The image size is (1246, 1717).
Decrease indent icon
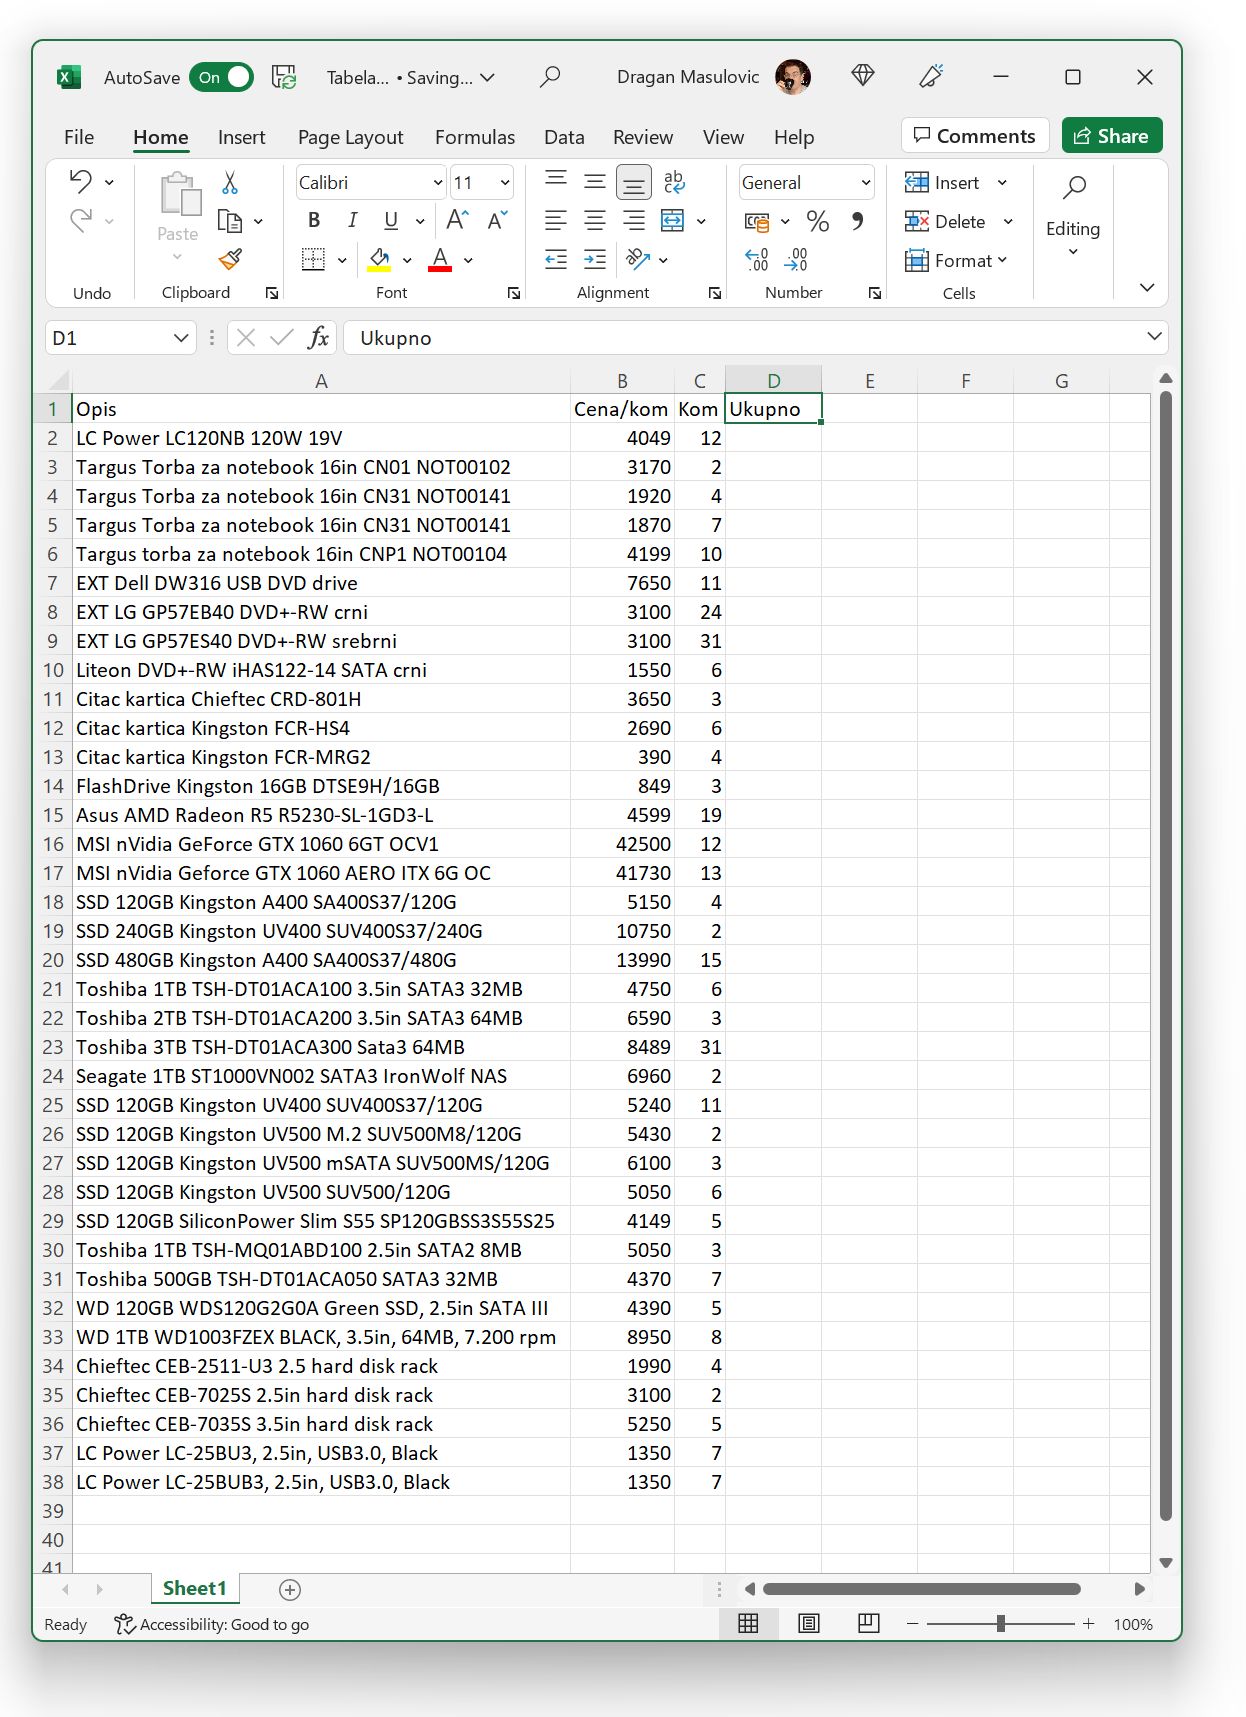[556, 260]
